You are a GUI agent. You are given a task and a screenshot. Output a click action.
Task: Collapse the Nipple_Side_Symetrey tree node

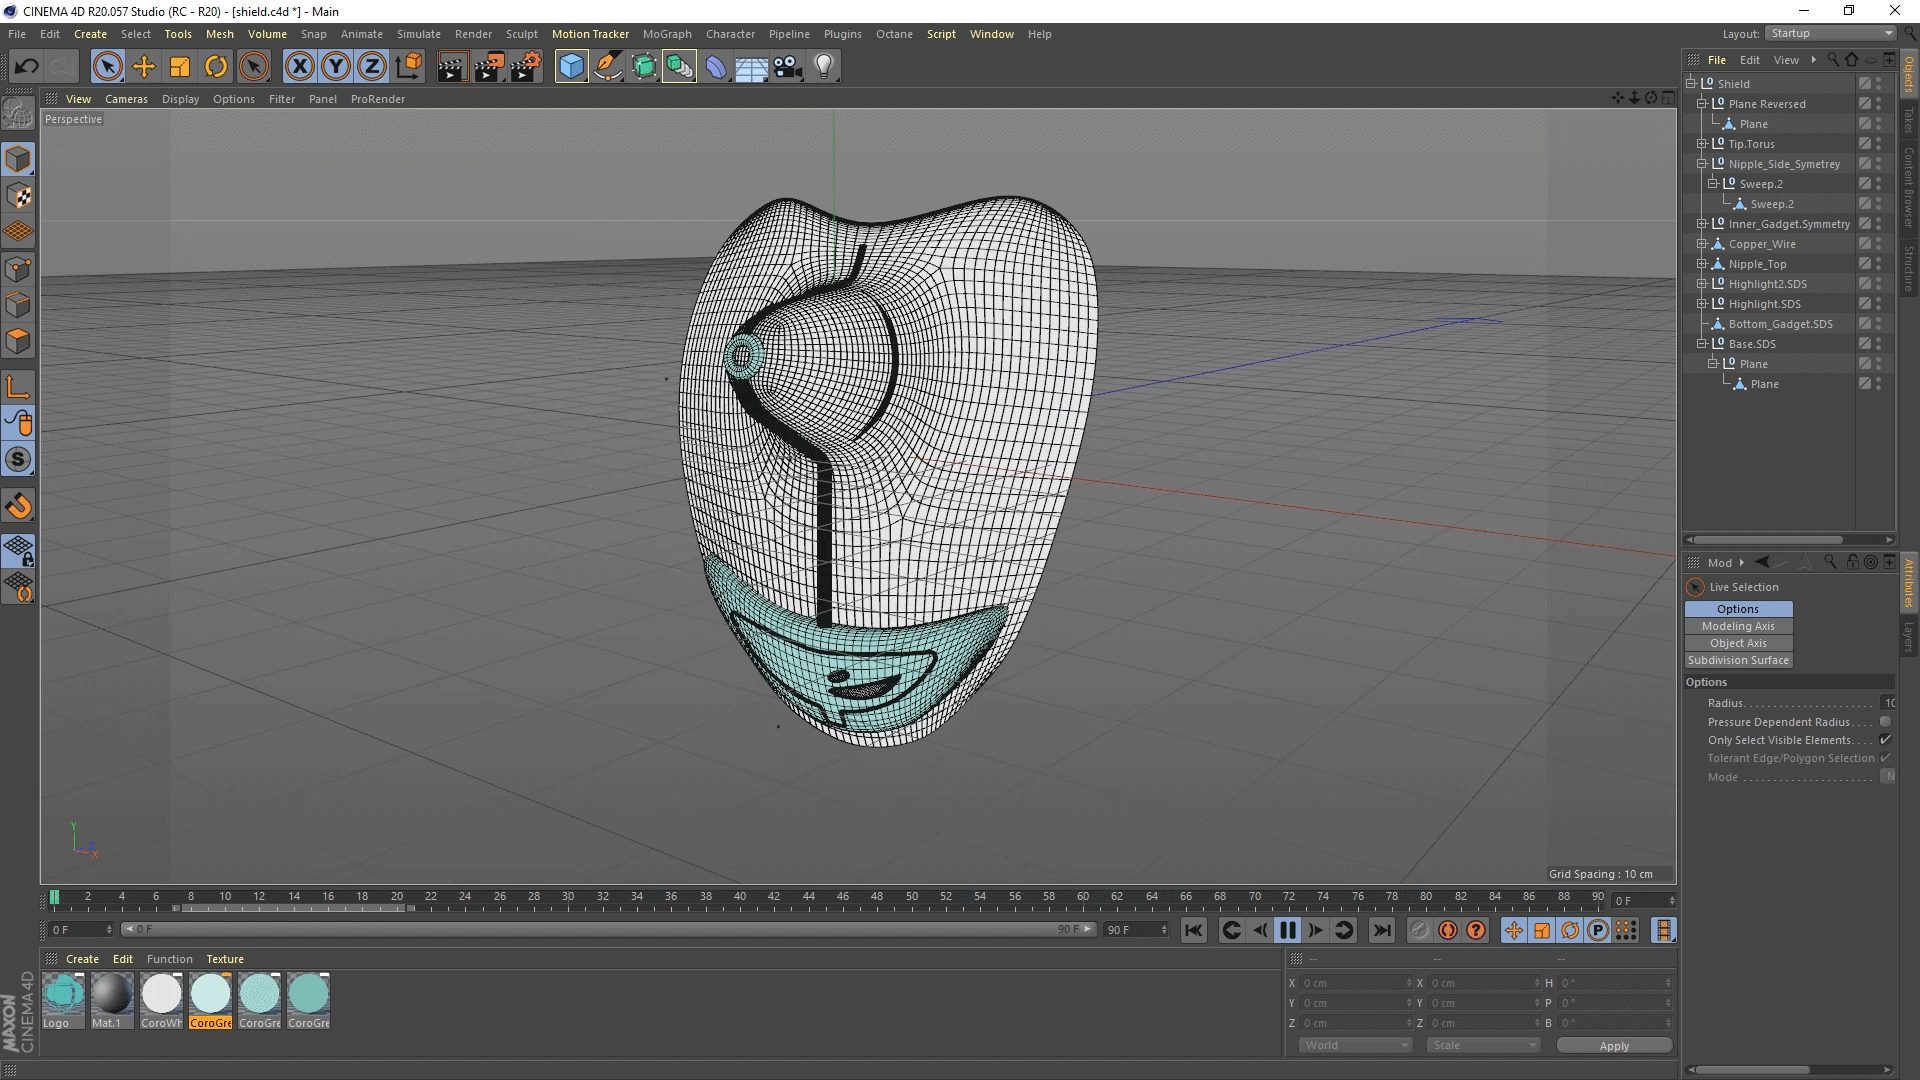point(1701,164)
